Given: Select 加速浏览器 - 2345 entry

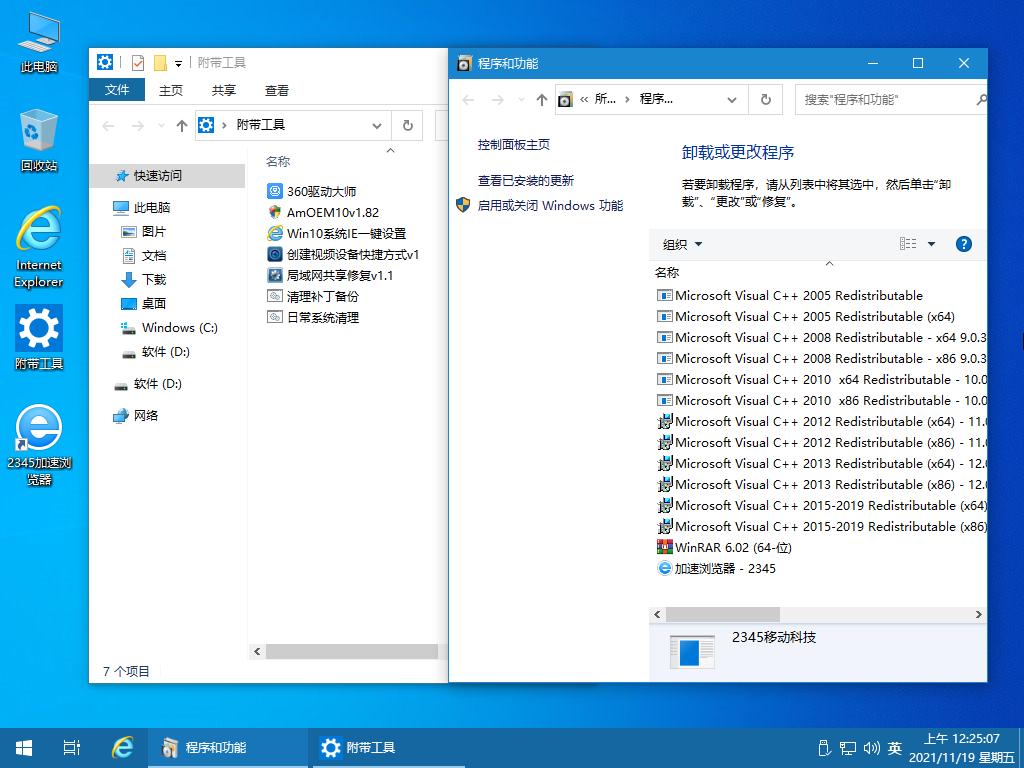Looking at the screenshot, I should click(x=716, y=568).
